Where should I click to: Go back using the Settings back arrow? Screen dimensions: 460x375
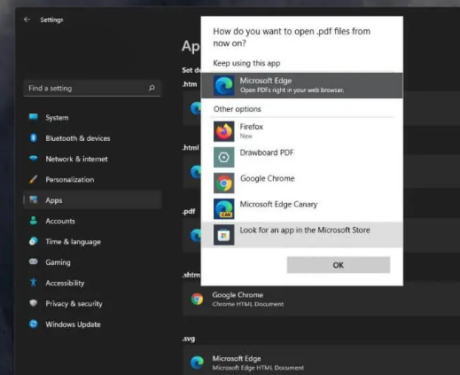27,20
